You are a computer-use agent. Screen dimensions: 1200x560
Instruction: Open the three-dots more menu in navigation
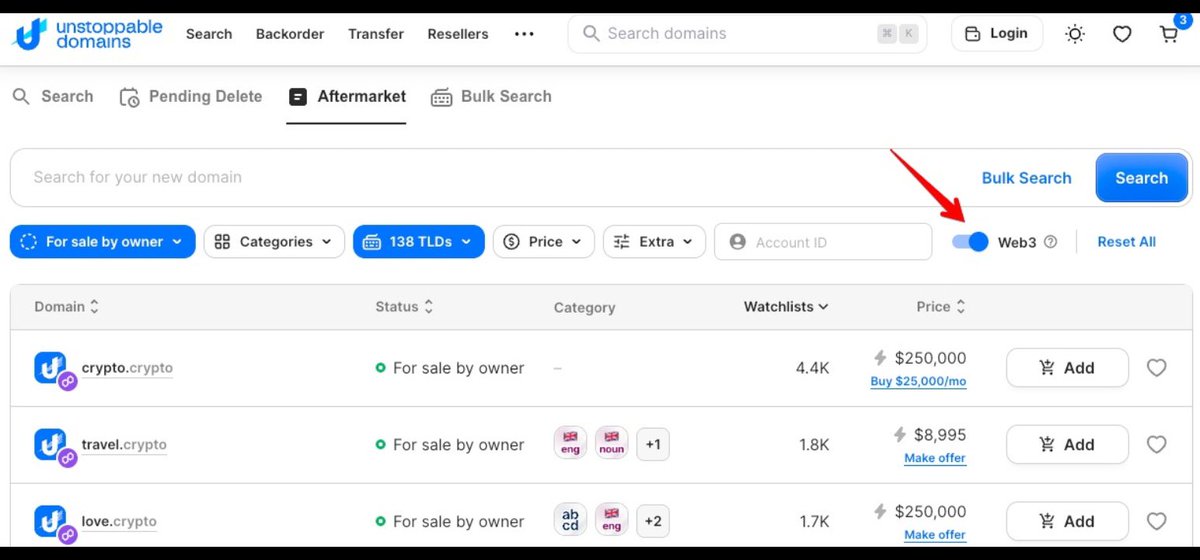tap(524, 34)
